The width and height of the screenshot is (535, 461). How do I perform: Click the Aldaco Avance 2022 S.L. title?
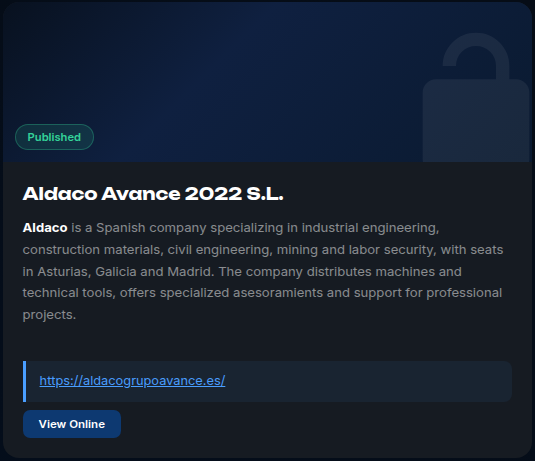[153, 193]
